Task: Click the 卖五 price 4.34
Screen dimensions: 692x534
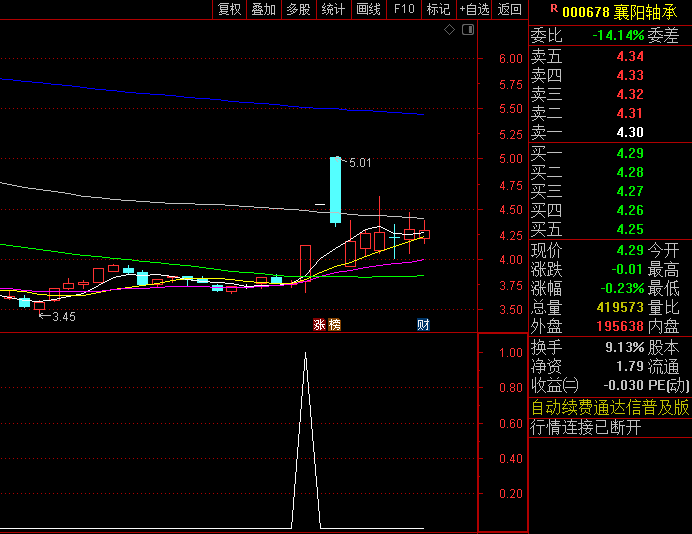Action: (x=630, y=56)
